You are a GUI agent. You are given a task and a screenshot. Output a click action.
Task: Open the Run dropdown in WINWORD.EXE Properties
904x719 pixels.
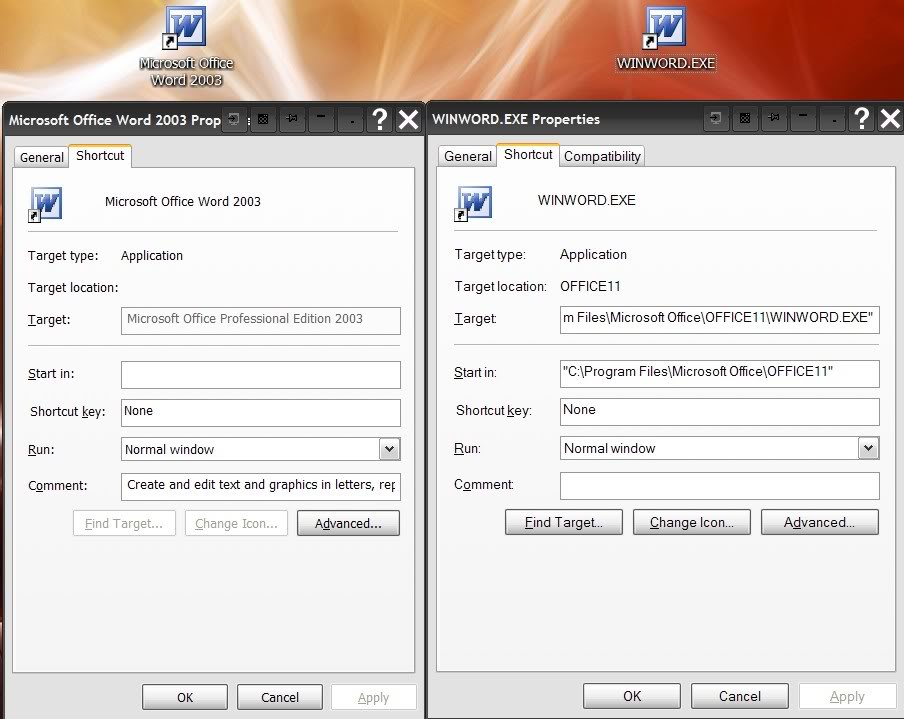868,448
